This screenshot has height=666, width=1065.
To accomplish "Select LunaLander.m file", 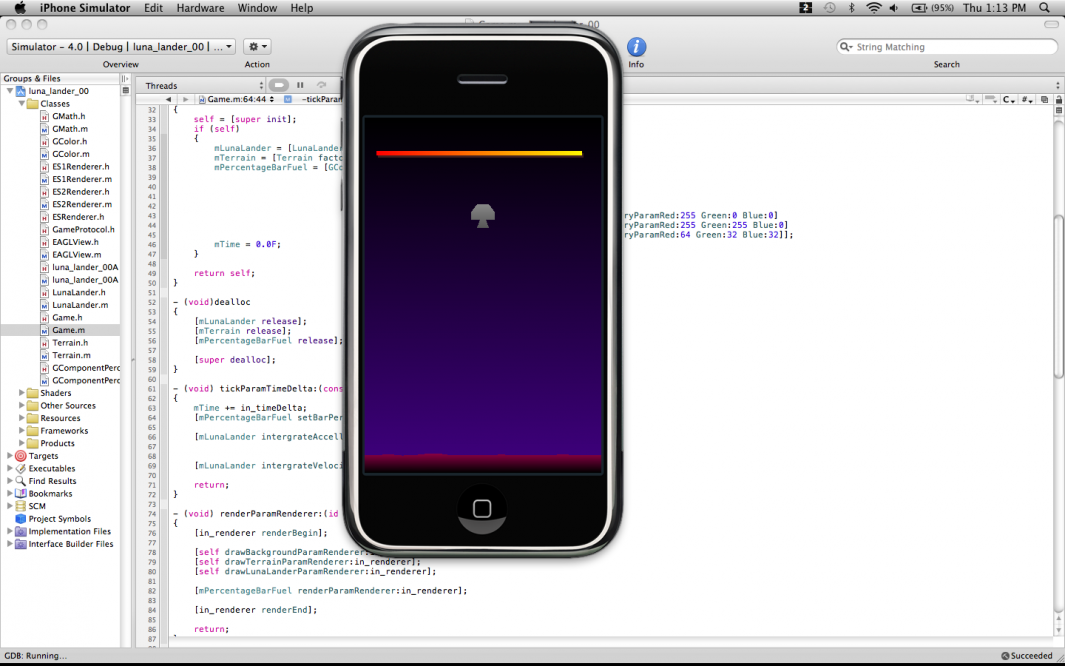I will 79,305.
